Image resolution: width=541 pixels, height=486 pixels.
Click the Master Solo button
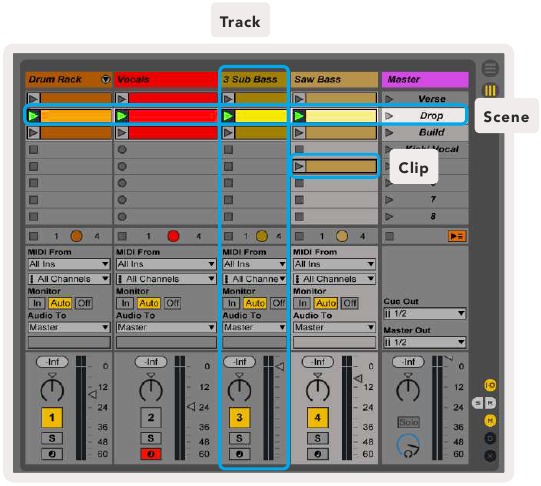[409, 422]
